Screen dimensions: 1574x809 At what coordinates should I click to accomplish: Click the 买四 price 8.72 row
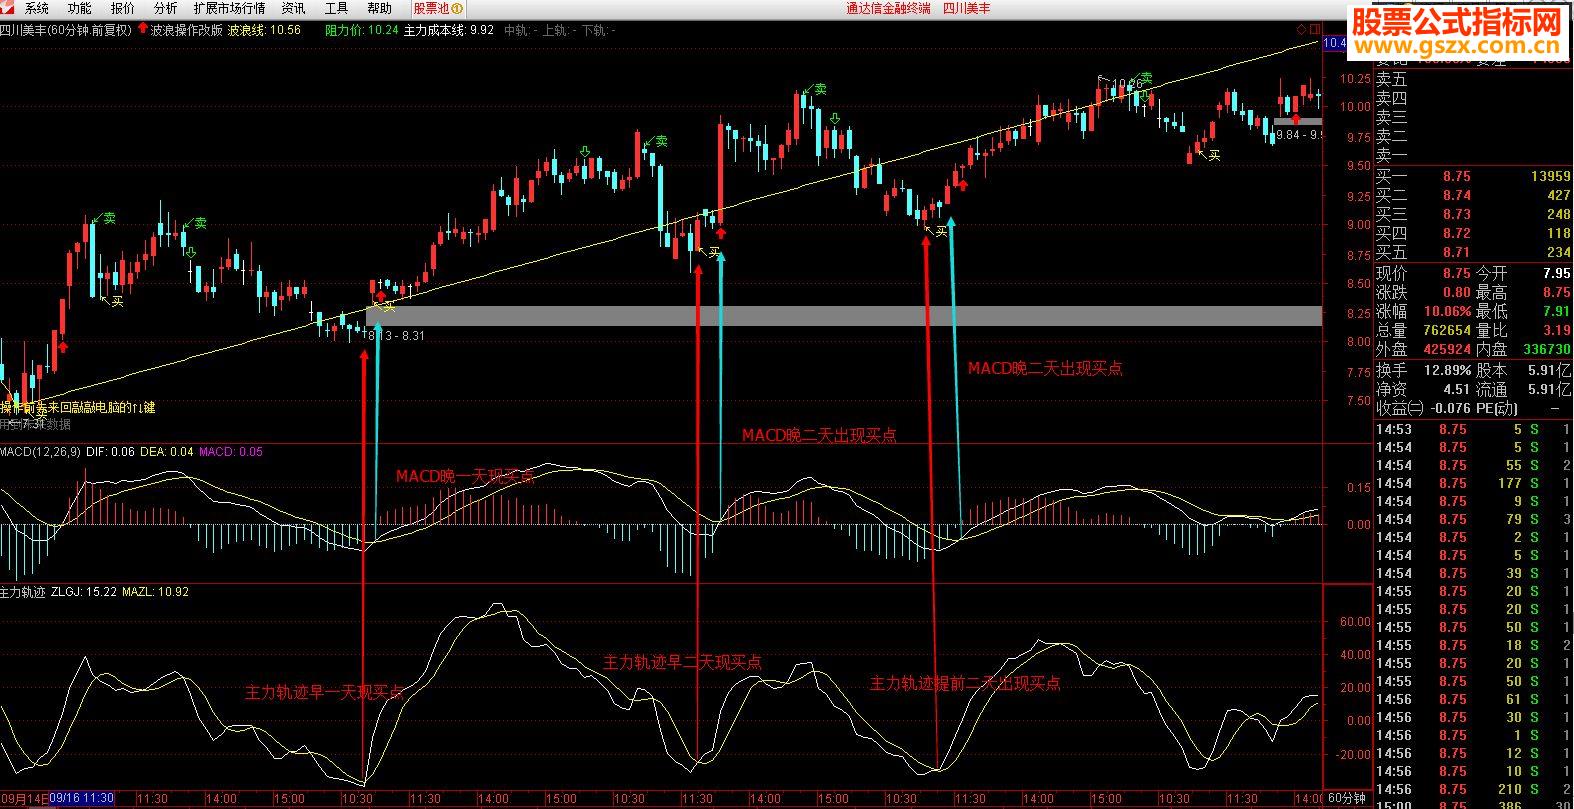click(1473, 233)
